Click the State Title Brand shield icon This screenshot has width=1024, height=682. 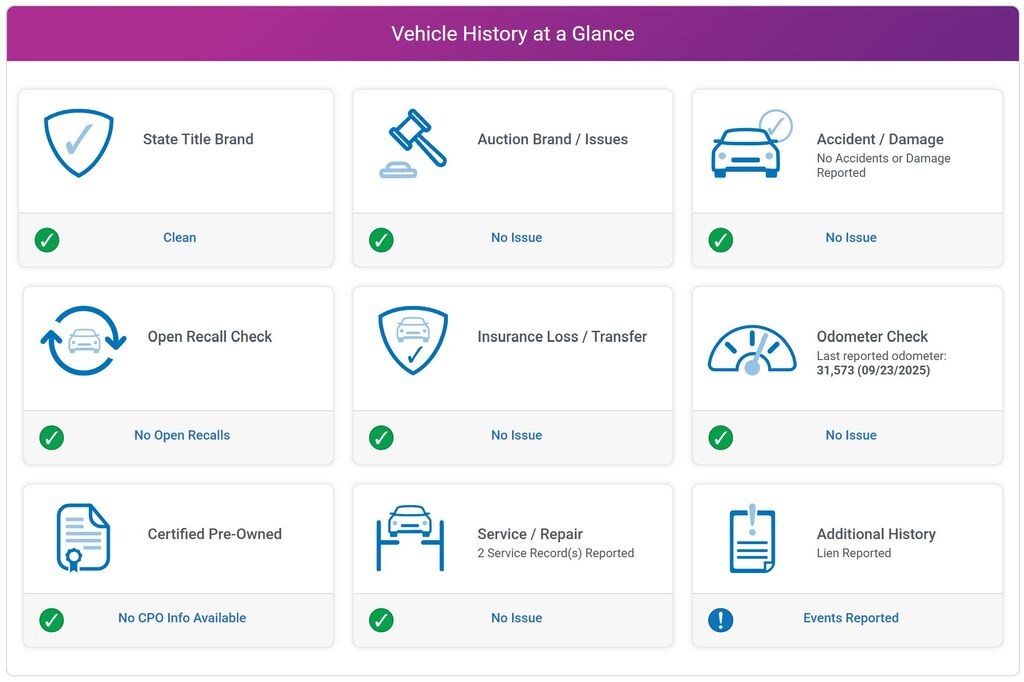click(x=78, y=142)
